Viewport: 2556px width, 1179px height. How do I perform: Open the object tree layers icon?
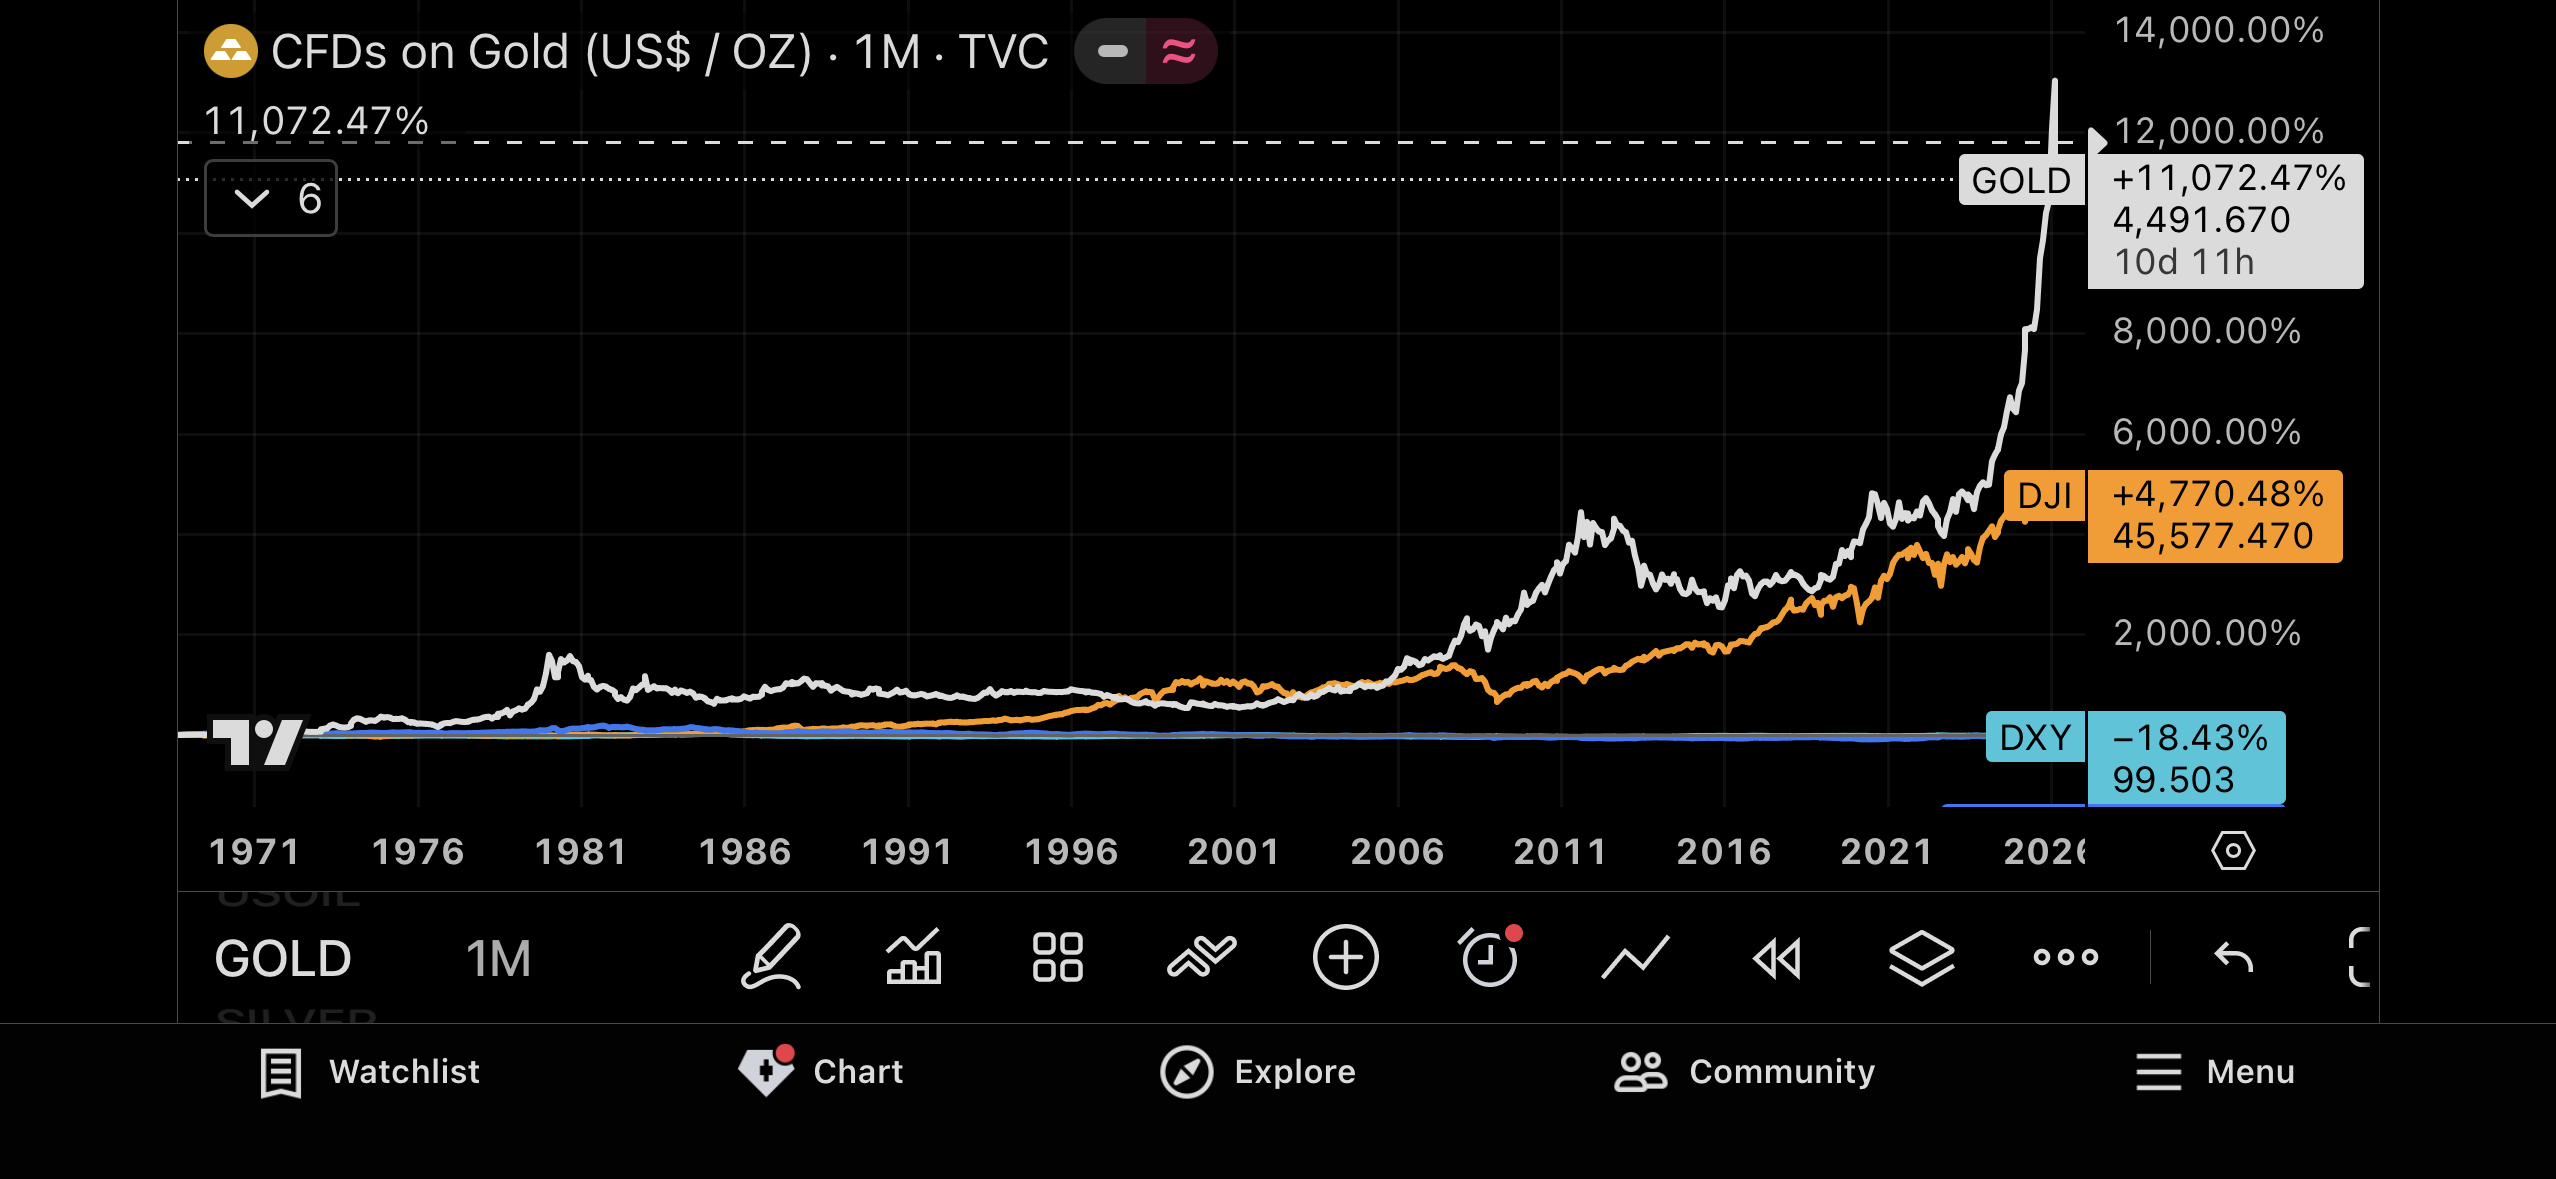(1921, 957)
